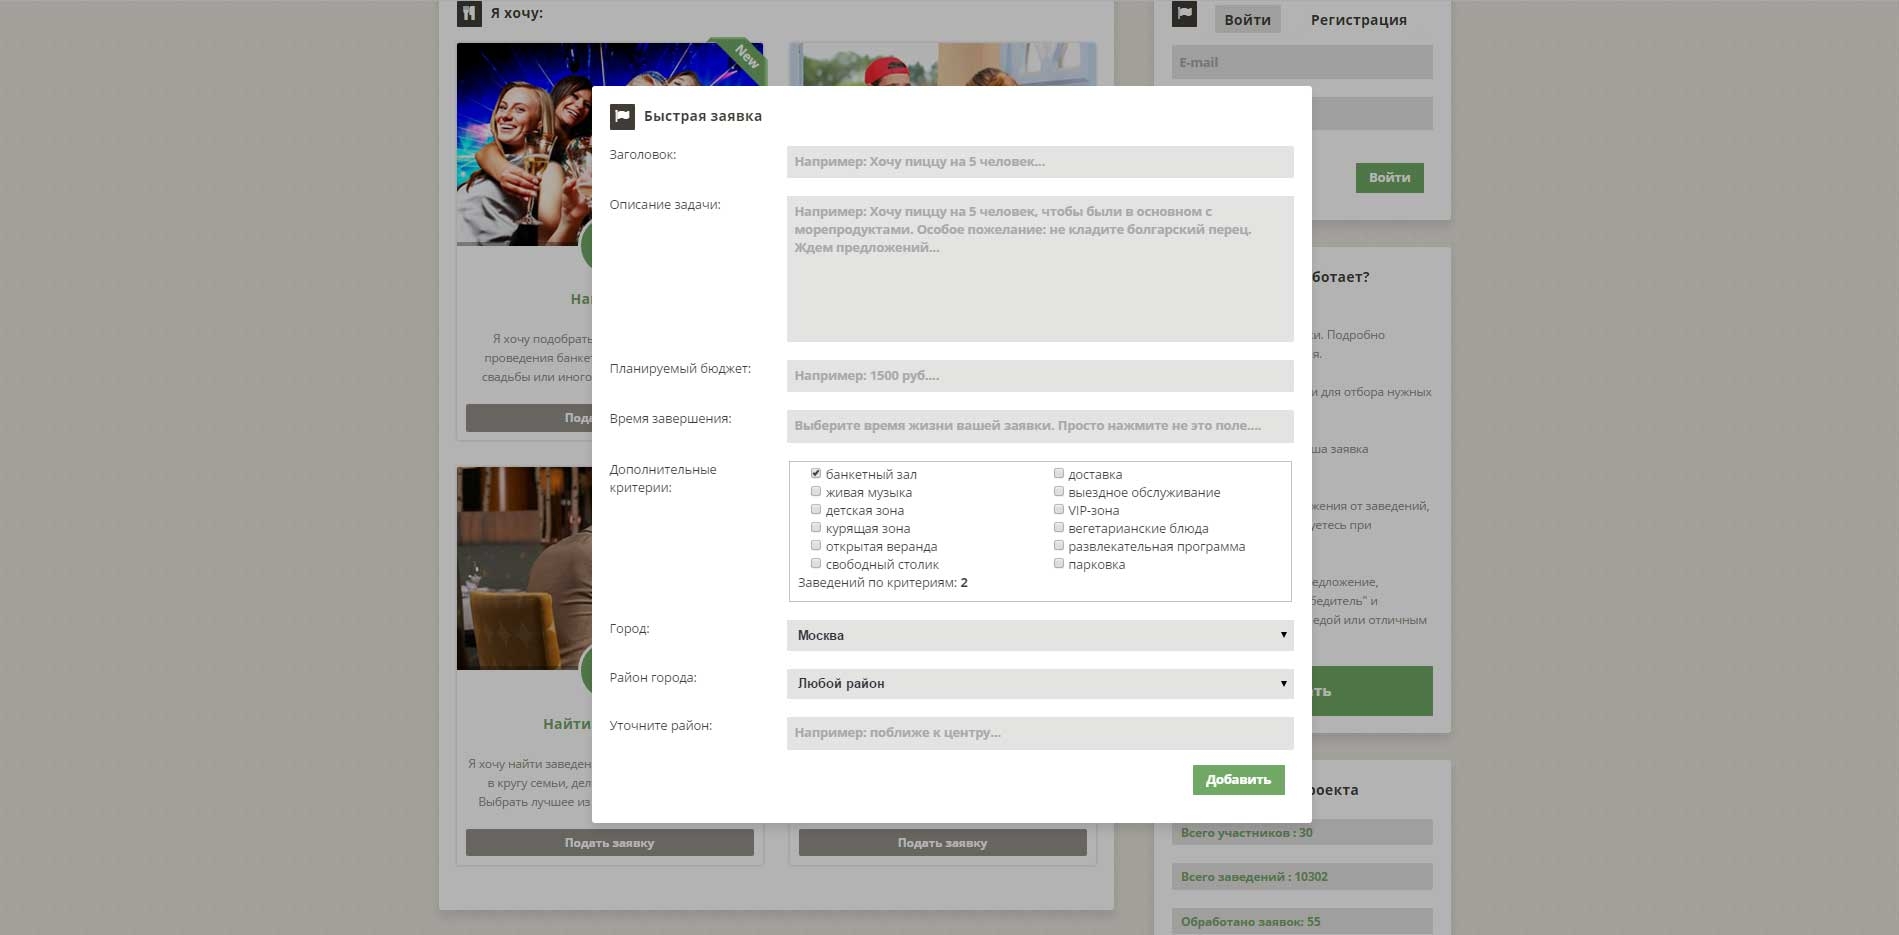Screen dimensions: 1899x935
Task: Focus the Заголовок input field
Action: pyautogui.click(x=1040, y=162)
